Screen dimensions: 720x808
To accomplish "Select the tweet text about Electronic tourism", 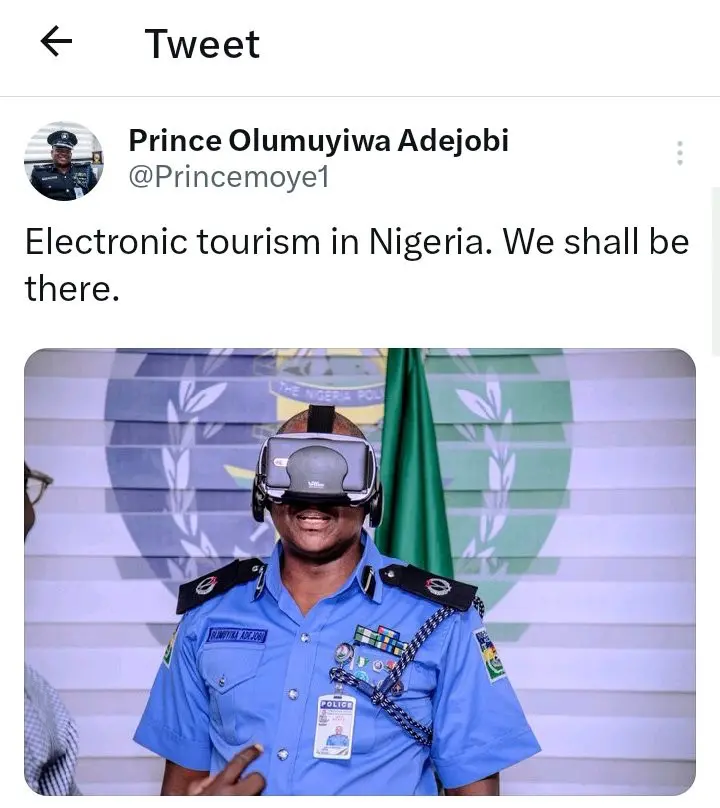I will pyautogui.click(x=357, y=264).
